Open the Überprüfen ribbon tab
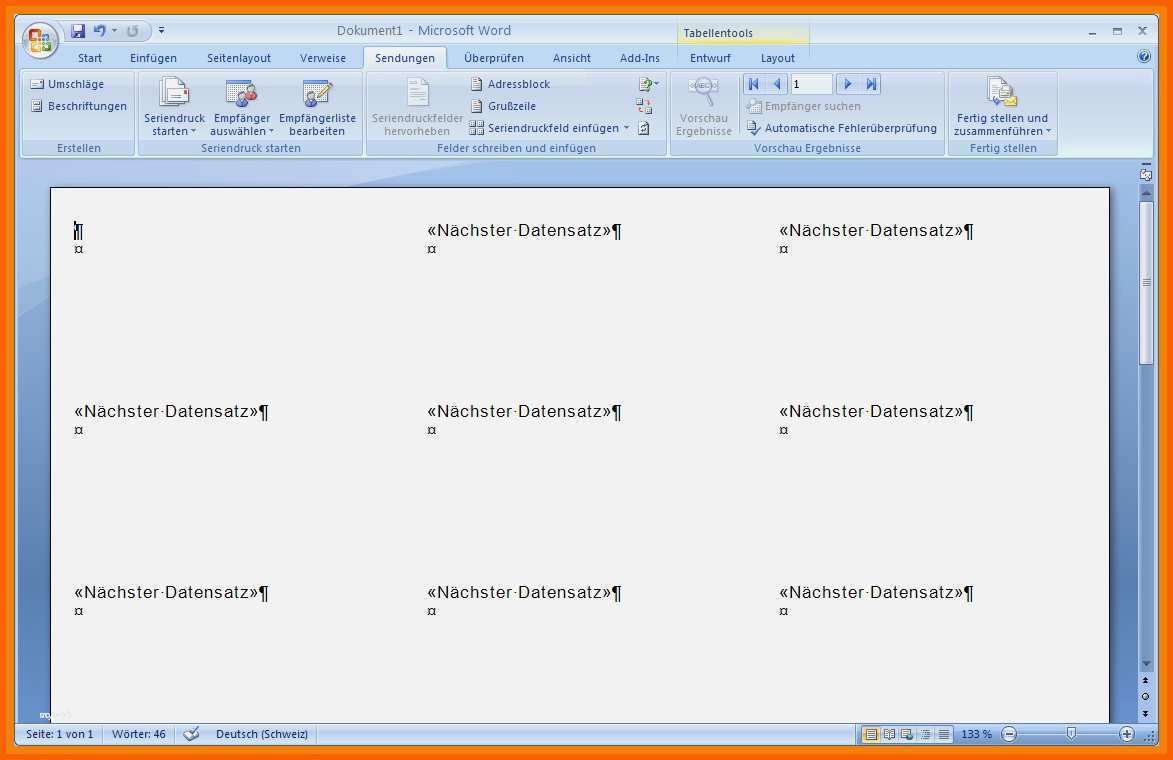This screenshot has width=1173, height=760. tap(494, 58)
